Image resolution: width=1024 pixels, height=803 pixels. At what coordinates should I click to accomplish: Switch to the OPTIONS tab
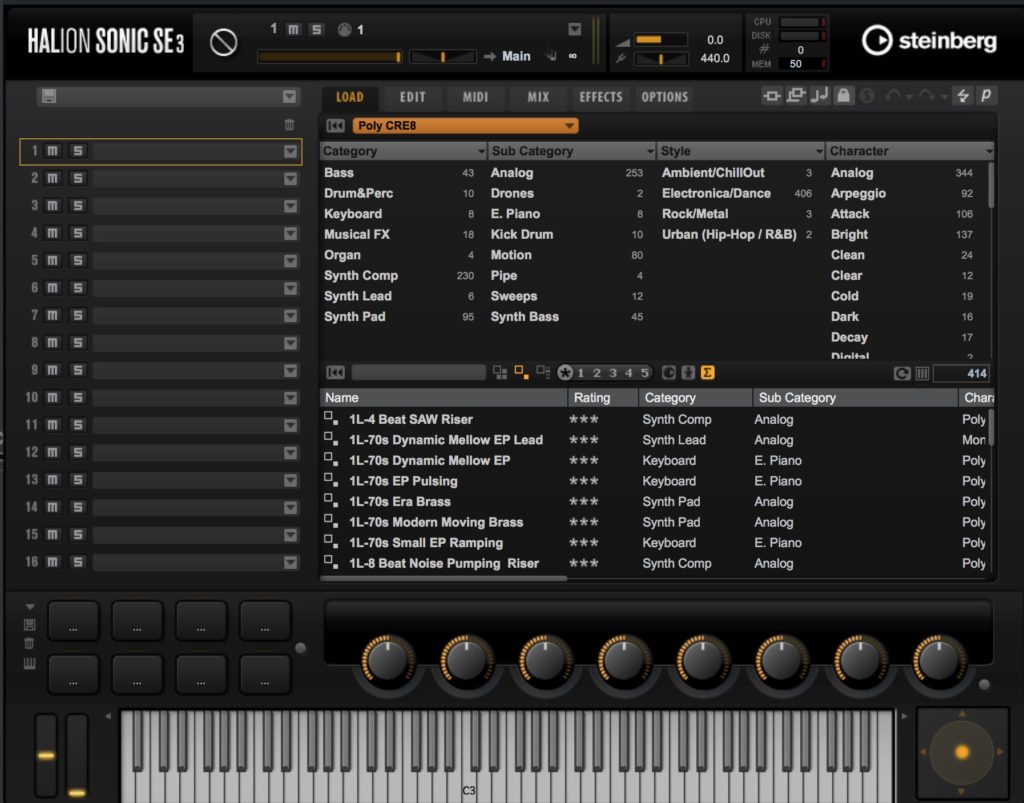[664, 97]
